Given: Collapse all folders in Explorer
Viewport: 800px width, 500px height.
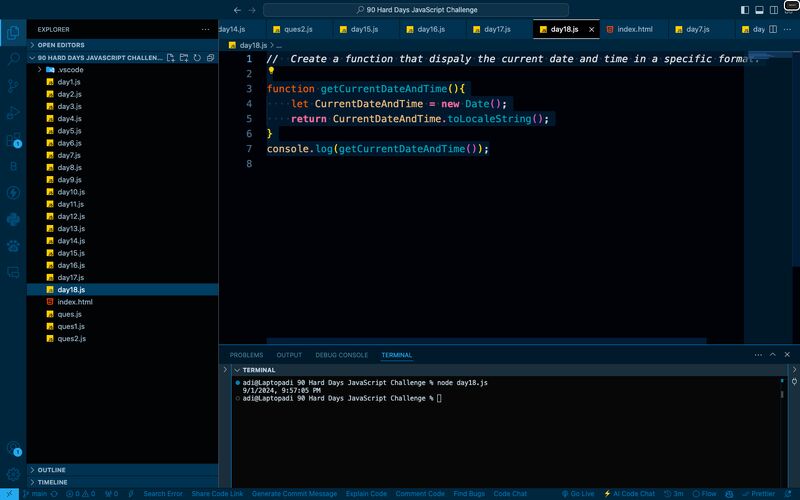Looking at the screenshot, I should 210,58.
